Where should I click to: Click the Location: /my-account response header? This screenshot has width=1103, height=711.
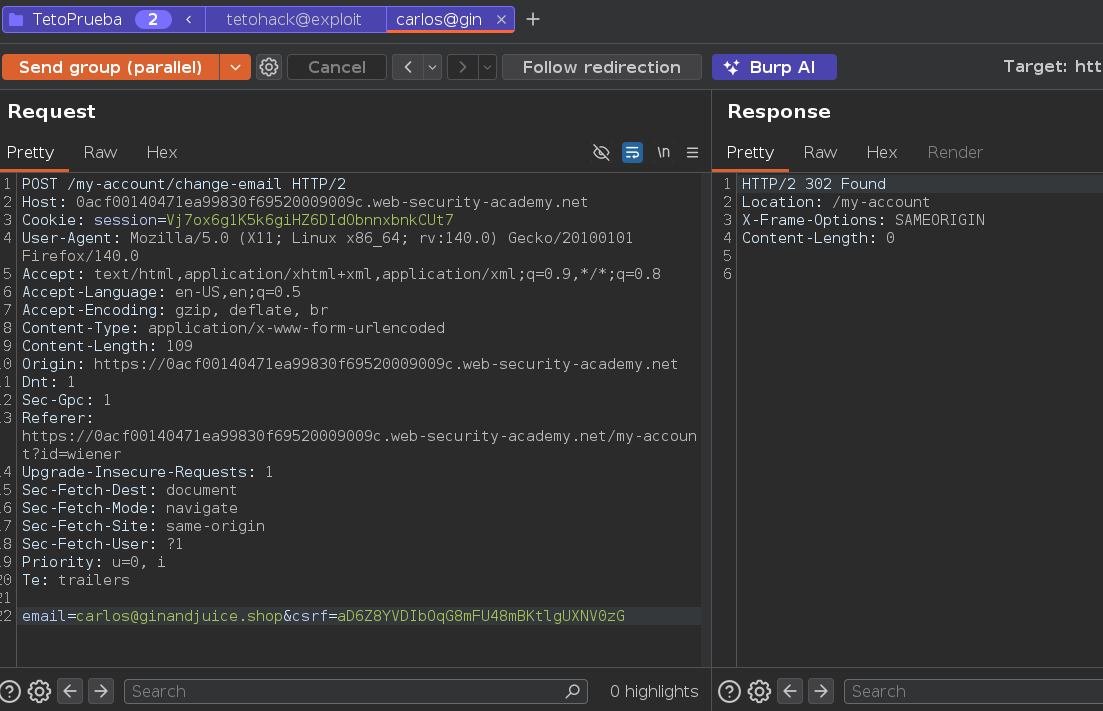click(x=836, y=203)
